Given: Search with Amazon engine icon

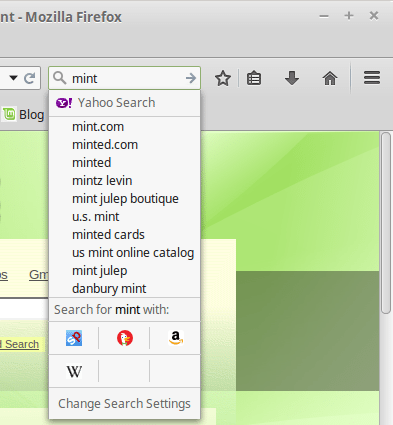Looking at the screenshot, I should [176, 338].
